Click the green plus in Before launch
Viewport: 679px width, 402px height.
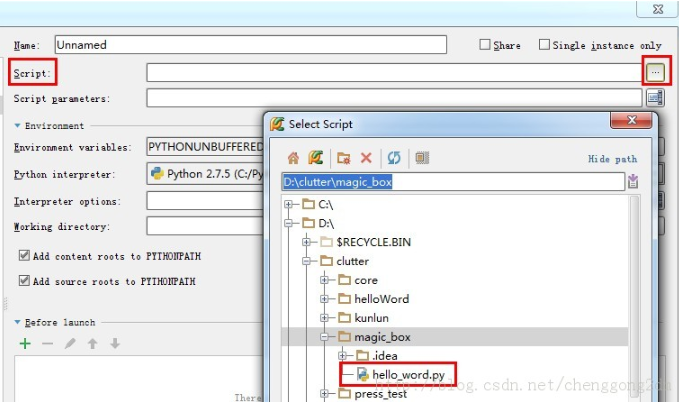pyautogui.click(x=25, y=344)
